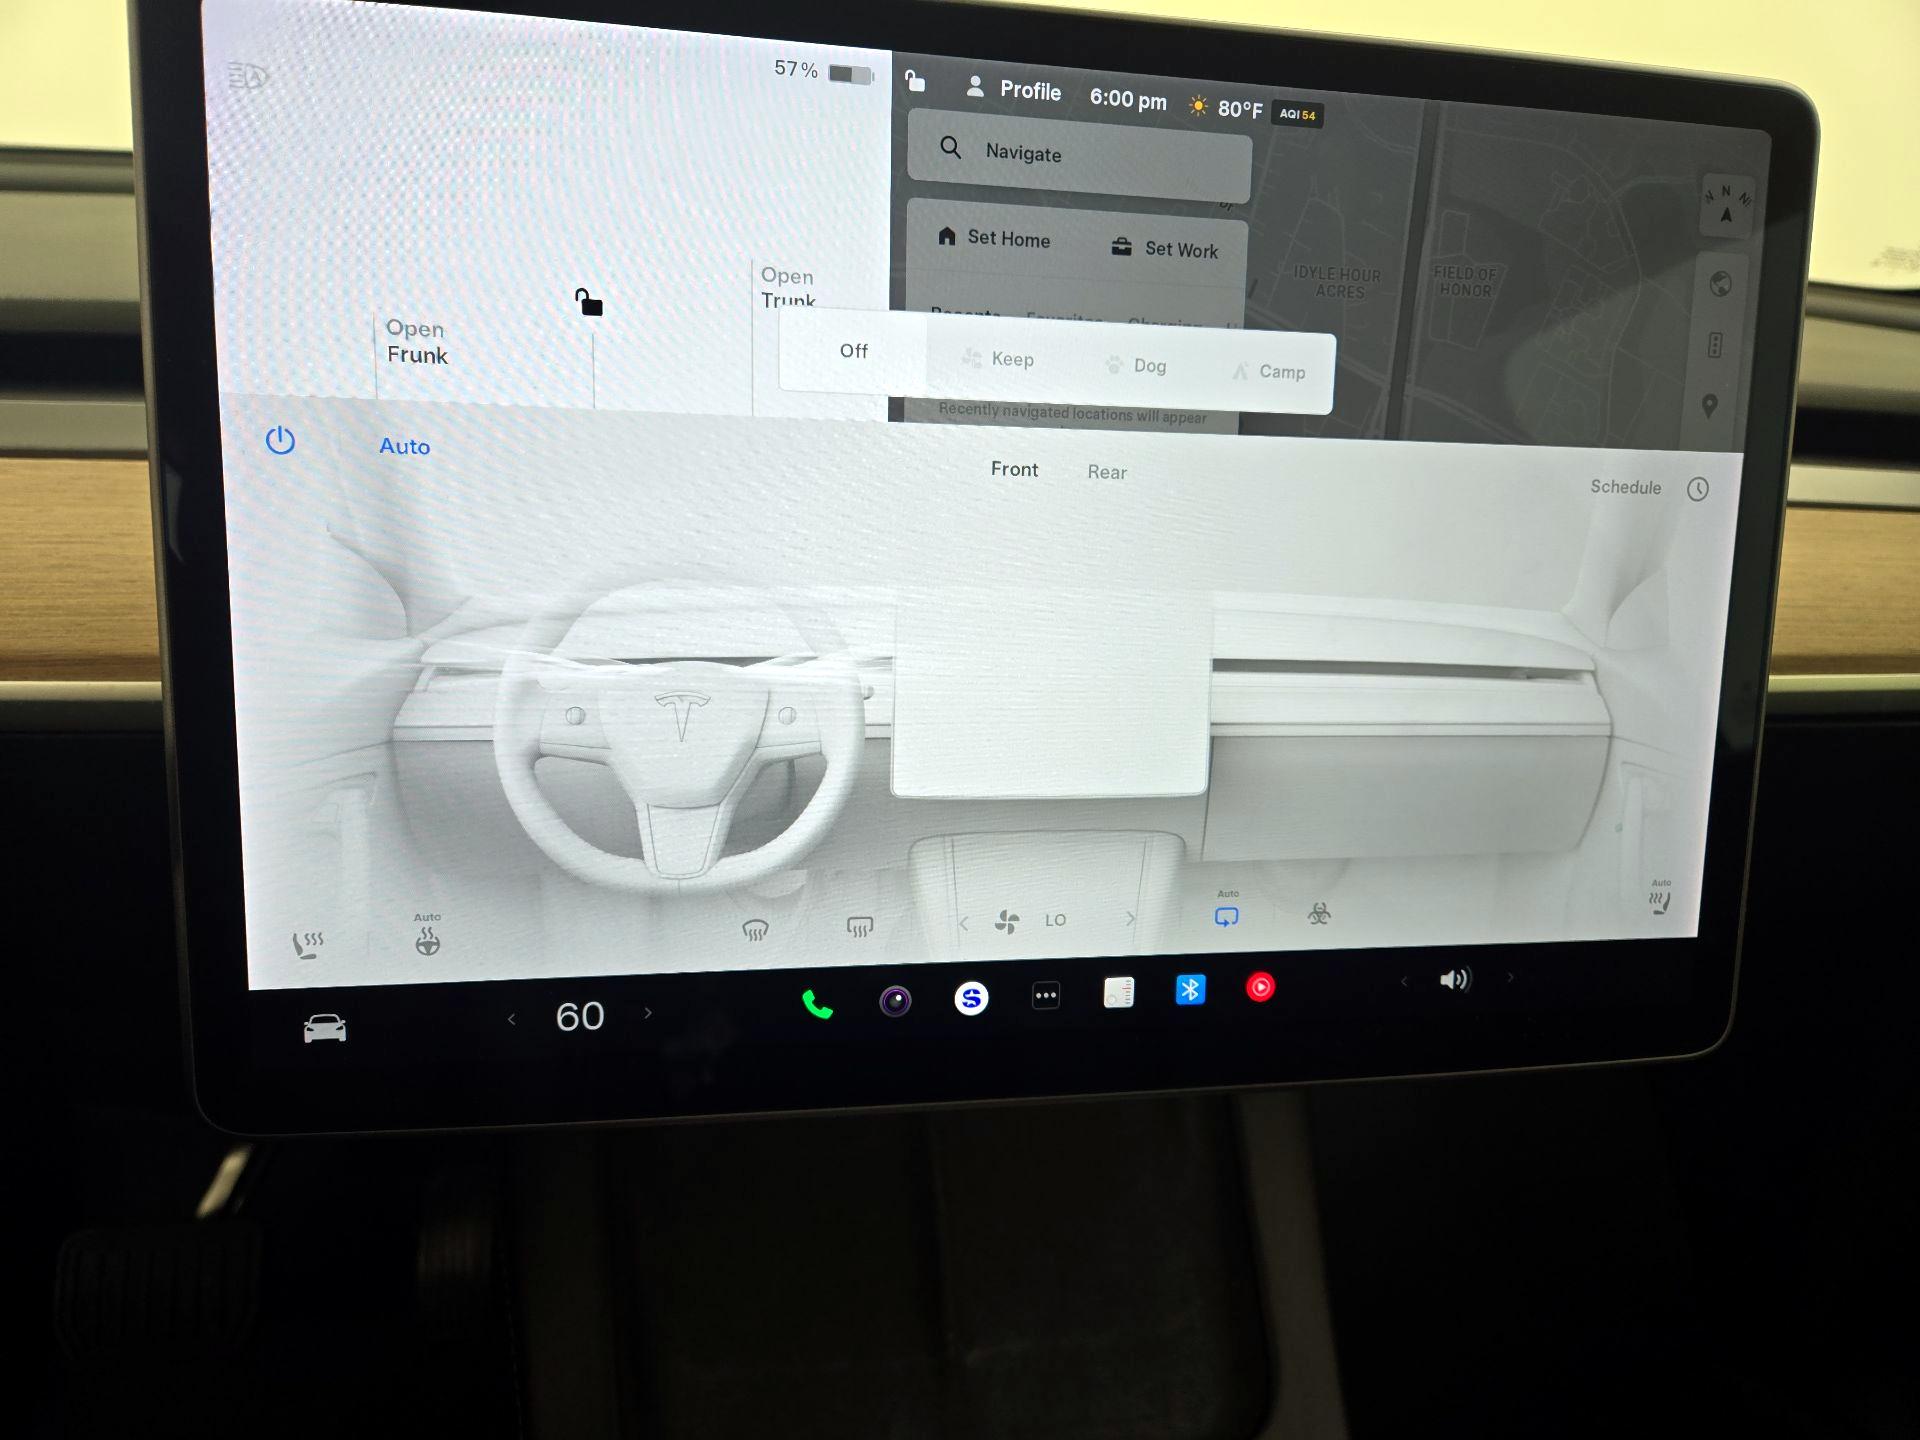Tap the Navigate search field
Viewport: 1920px width, 1440px height.
[x=1078, y=154]
